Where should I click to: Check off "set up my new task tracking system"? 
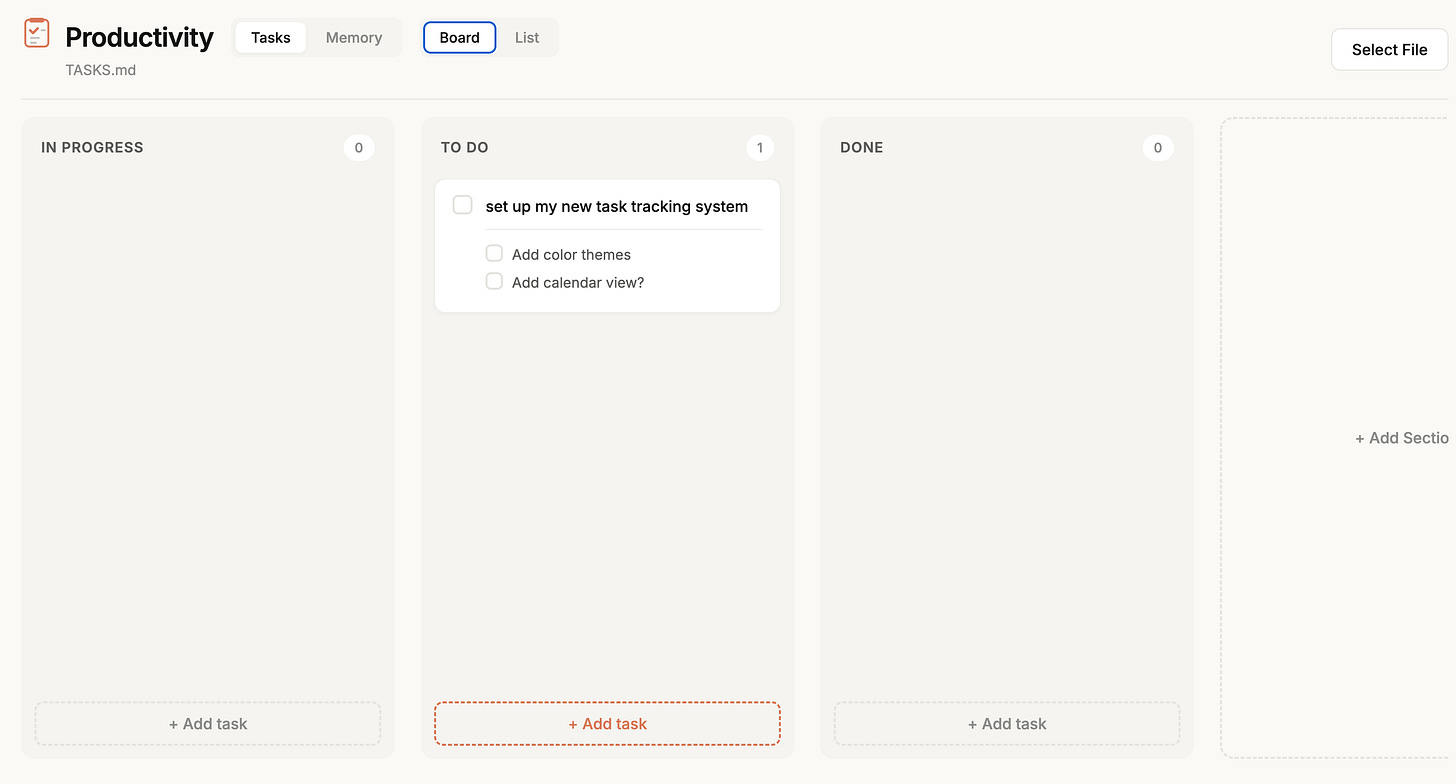coord(462,204)
